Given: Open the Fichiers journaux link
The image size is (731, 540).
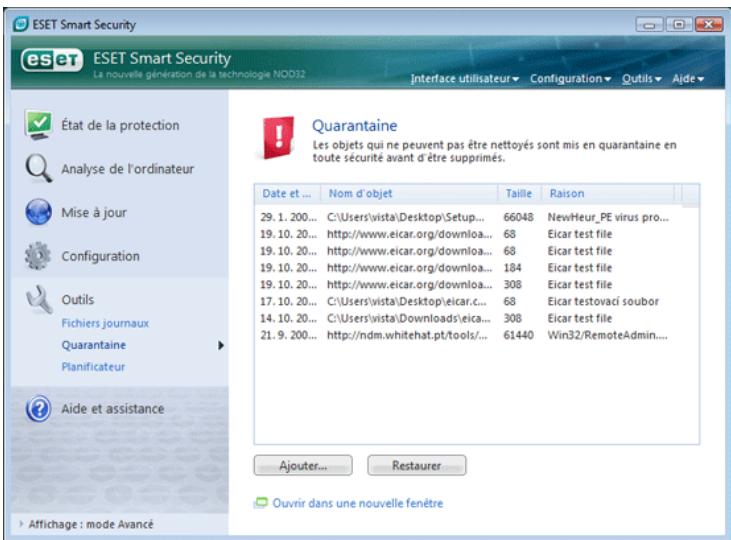Looking at the screenshot, I should click(105, 323).
